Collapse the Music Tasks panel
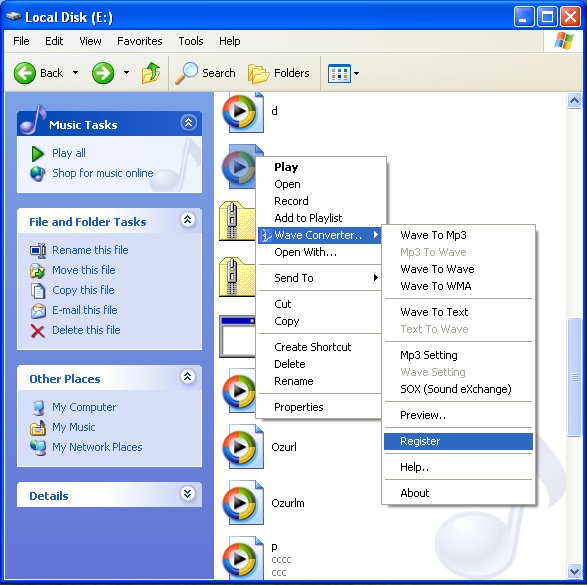 pyautogui.click(x=188, y=122)
